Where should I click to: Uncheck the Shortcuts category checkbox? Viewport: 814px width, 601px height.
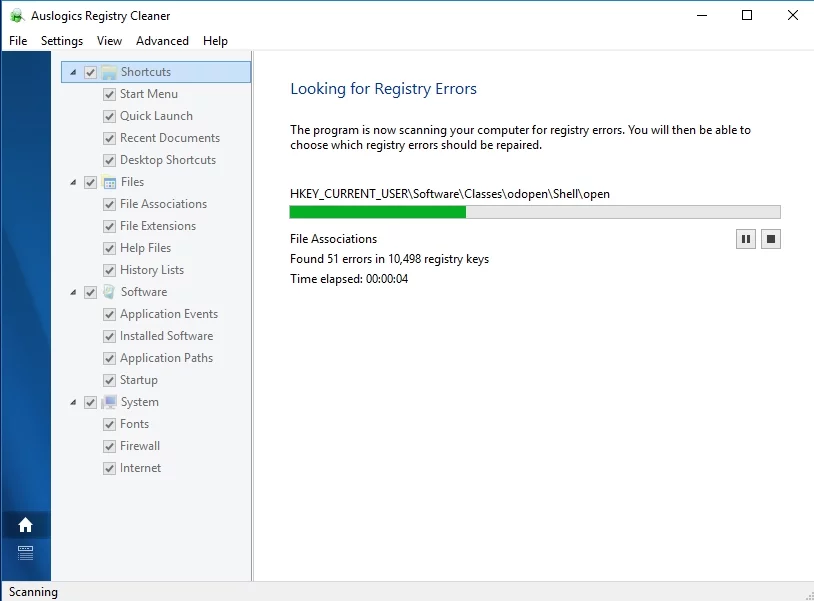click(90, 72)
